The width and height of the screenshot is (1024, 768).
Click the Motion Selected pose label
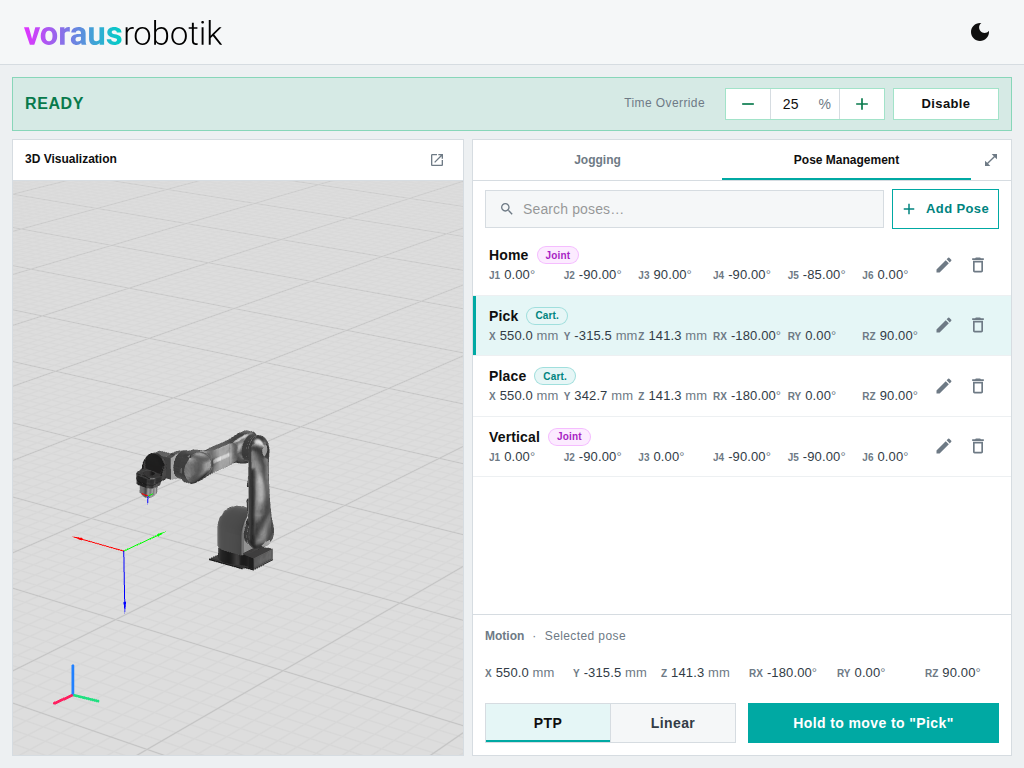coord(555,635)
